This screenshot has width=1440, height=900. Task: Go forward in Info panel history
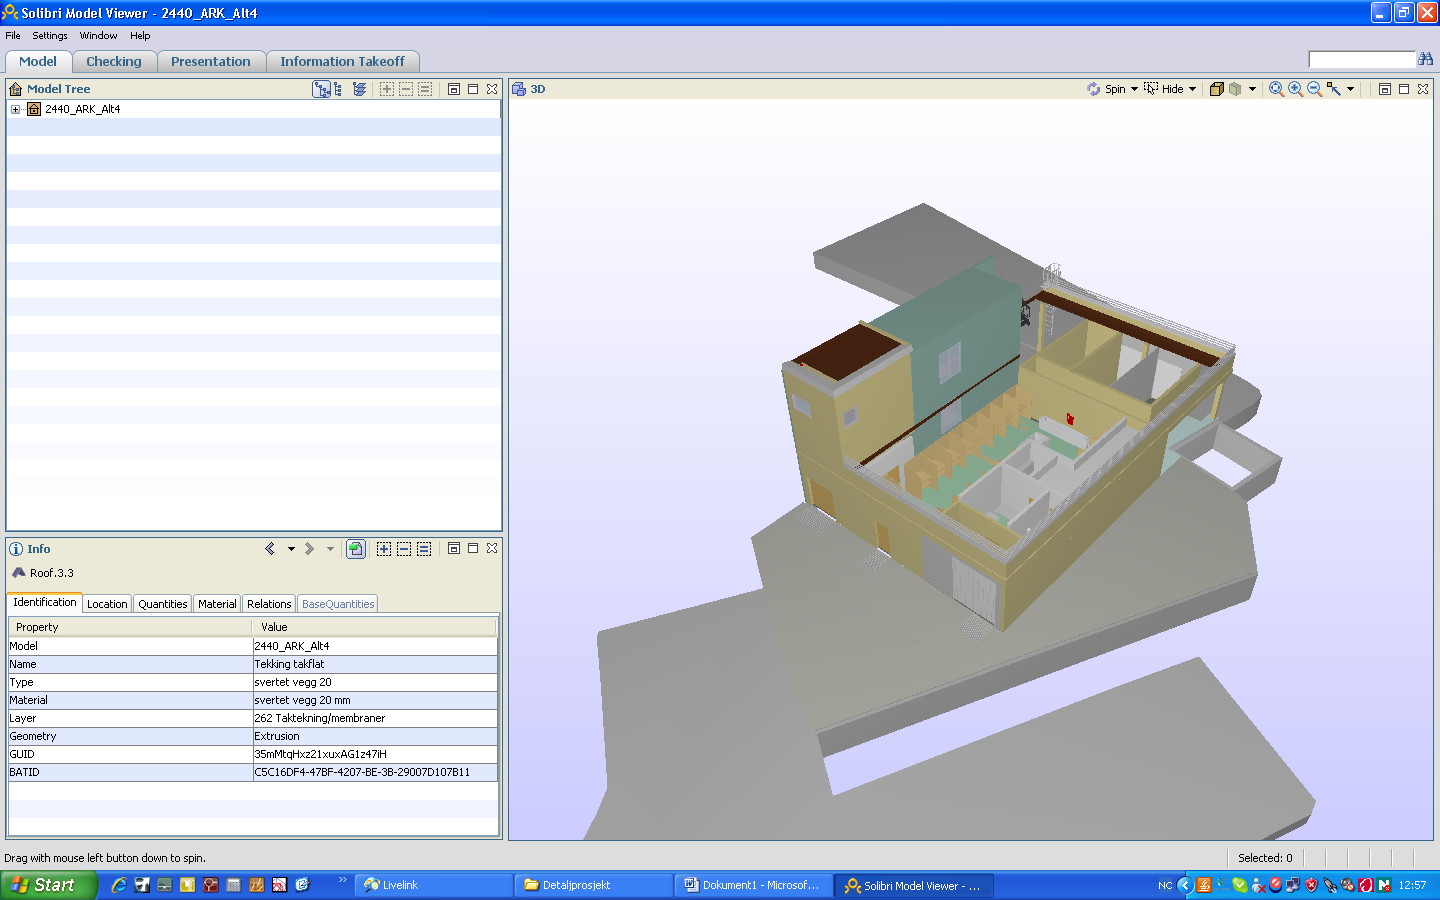[x=309, y=549]
